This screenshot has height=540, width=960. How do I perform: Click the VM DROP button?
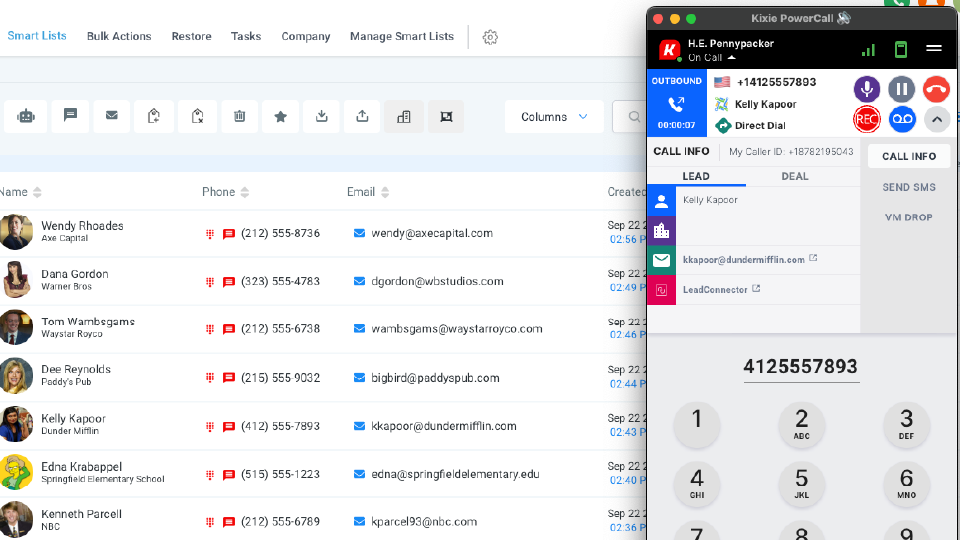point(909,217)
